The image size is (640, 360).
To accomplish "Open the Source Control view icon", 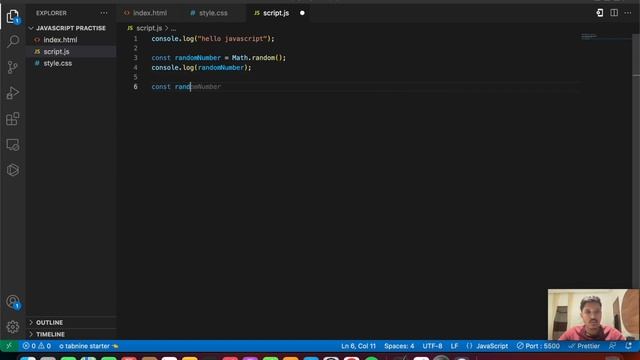I will pos(13,67).
